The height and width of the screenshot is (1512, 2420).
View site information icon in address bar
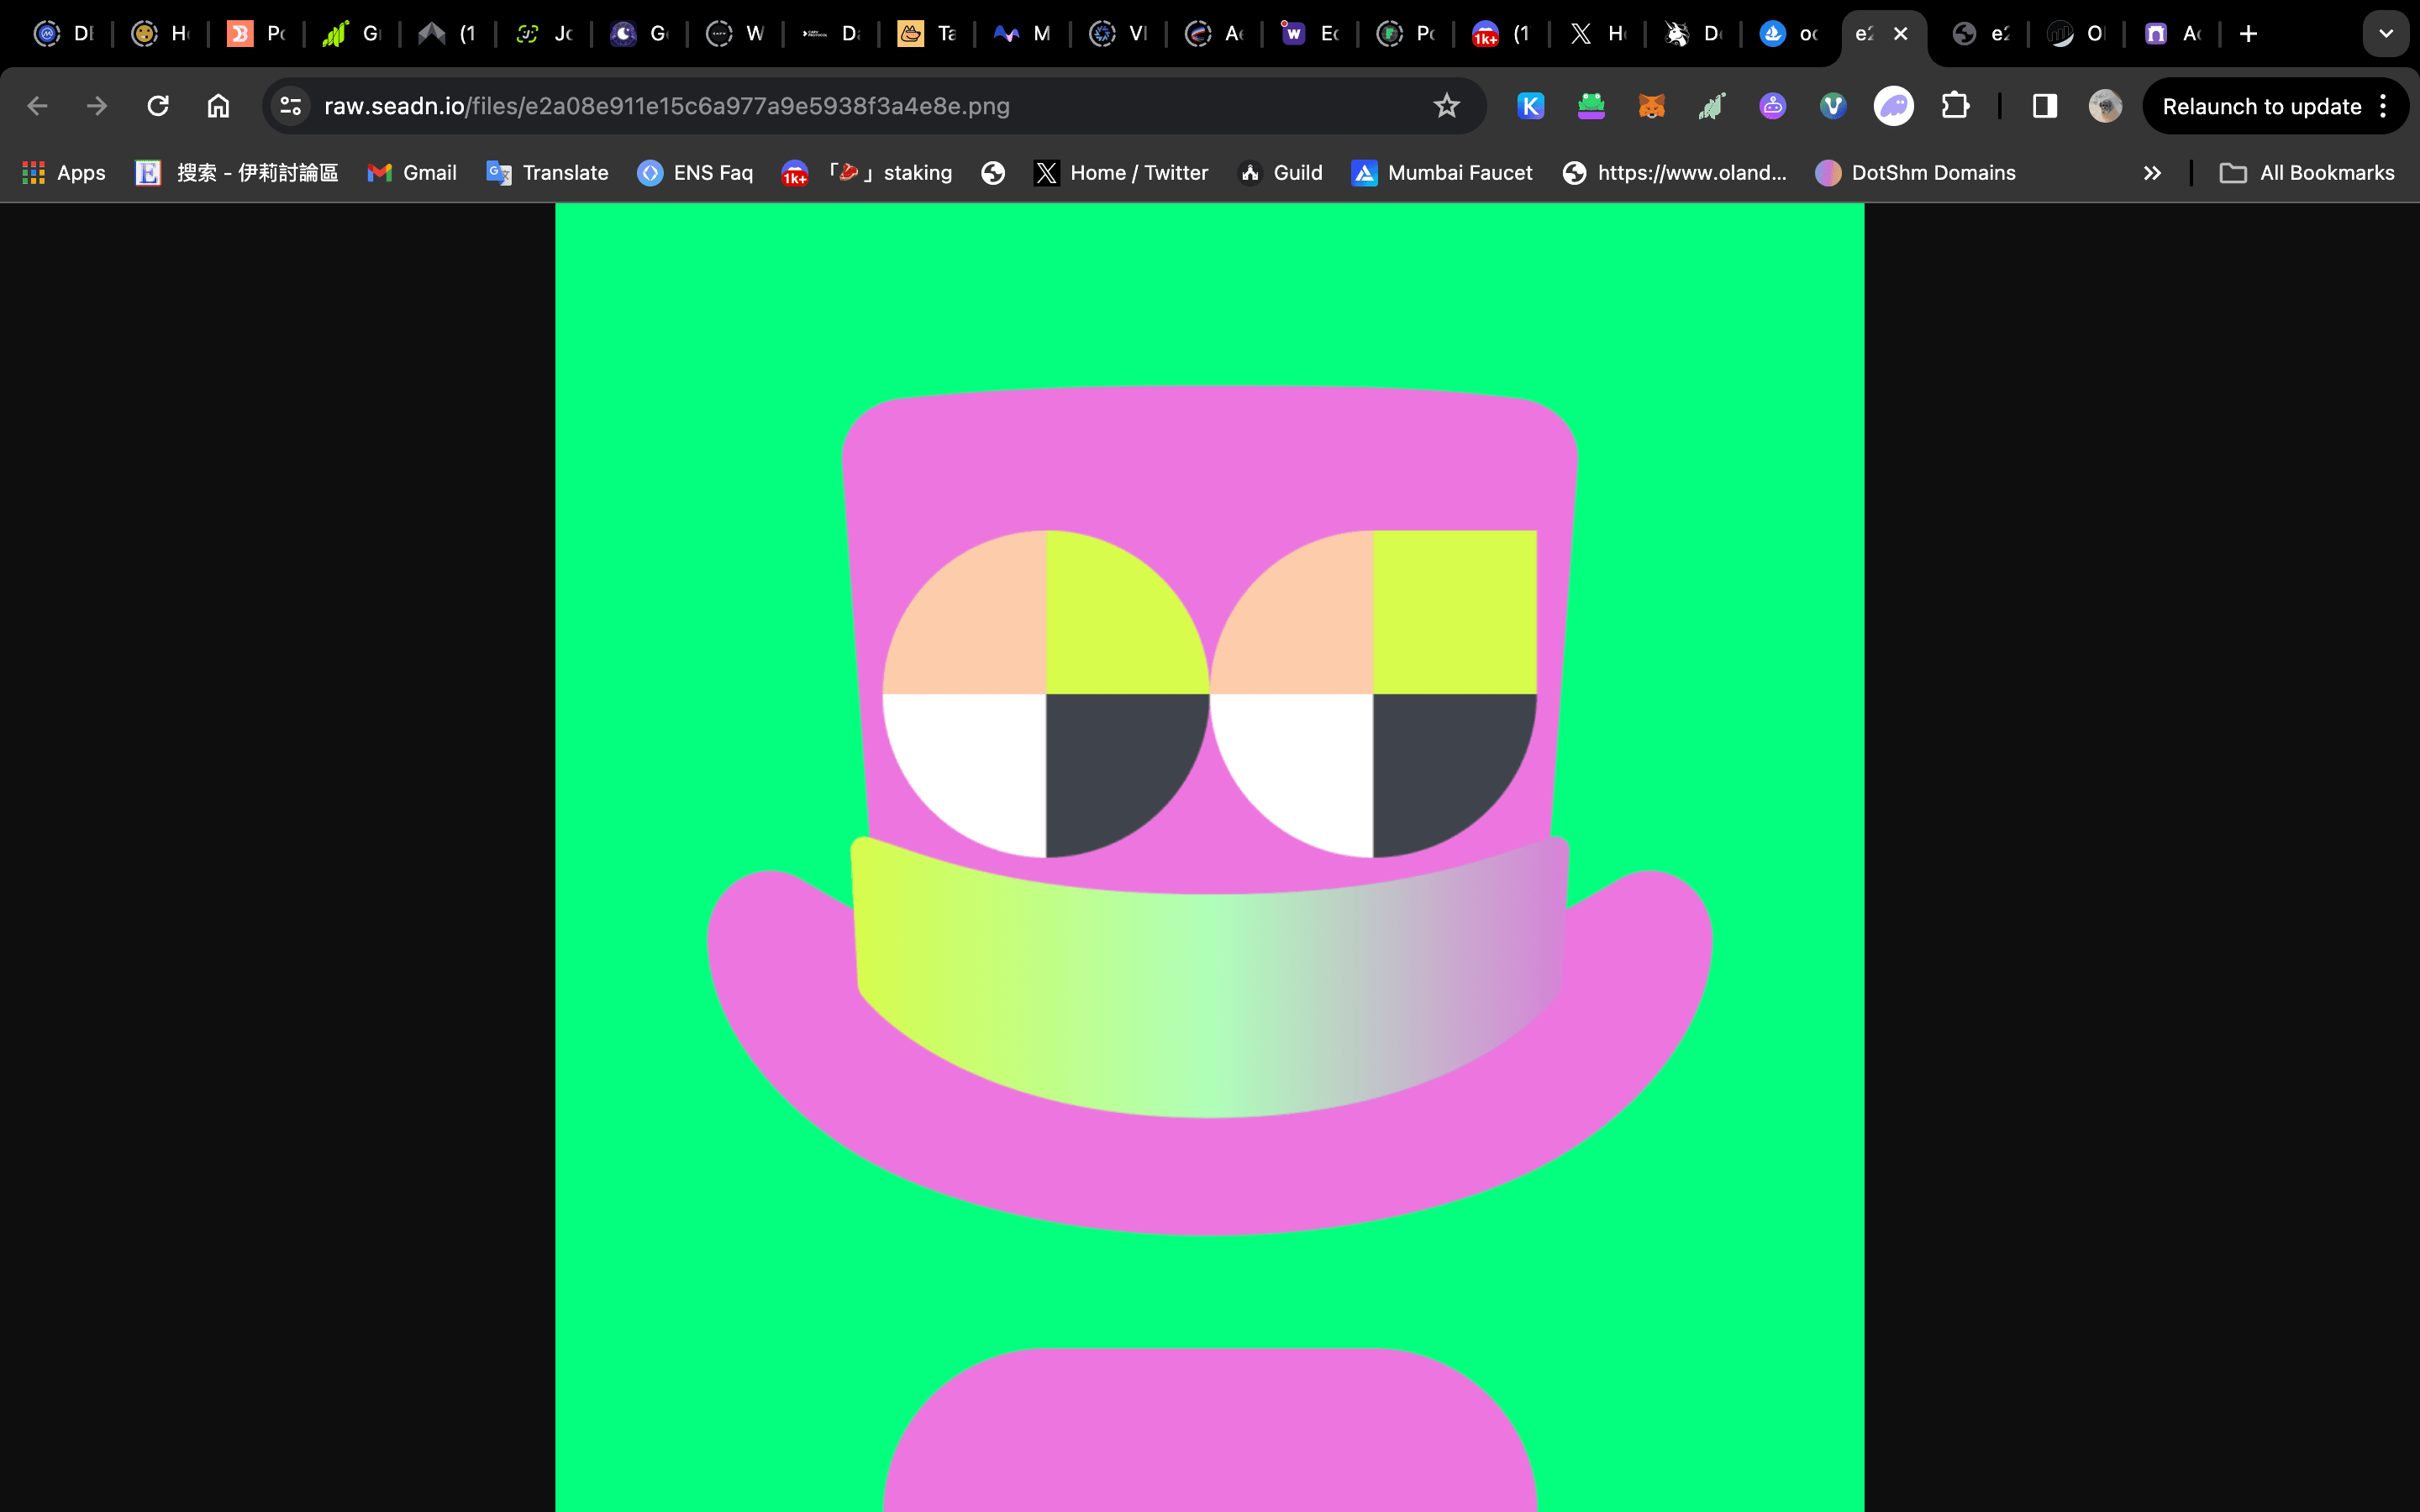tap(291, 106)
